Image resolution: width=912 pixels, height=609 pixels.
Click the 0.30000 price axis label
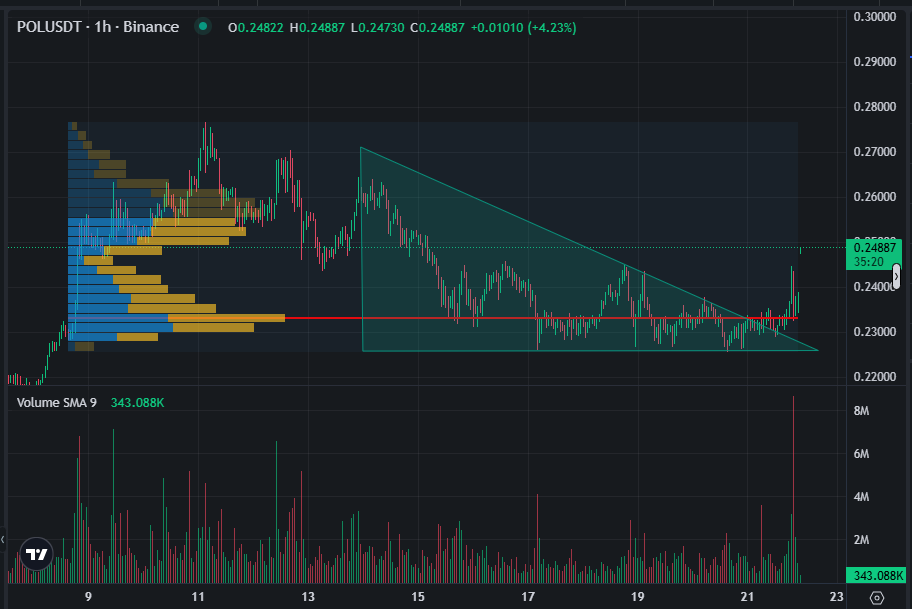click(875, 17)
